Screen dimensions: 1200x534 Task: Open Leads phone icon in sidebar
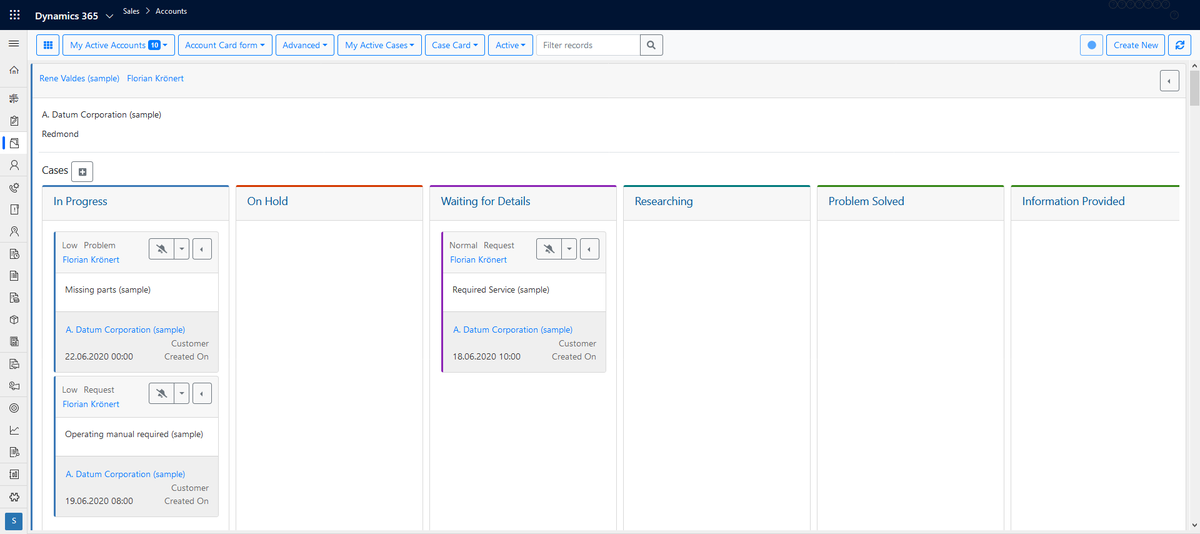pyautogui.click(x=14, y=187)
